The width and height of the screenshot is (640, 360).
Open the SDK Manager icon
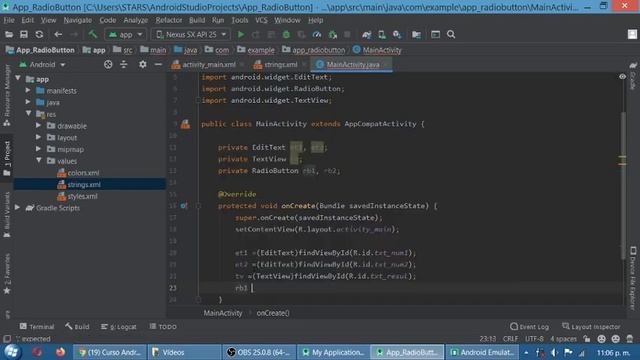pyautogui.click(x=397, y=35)
